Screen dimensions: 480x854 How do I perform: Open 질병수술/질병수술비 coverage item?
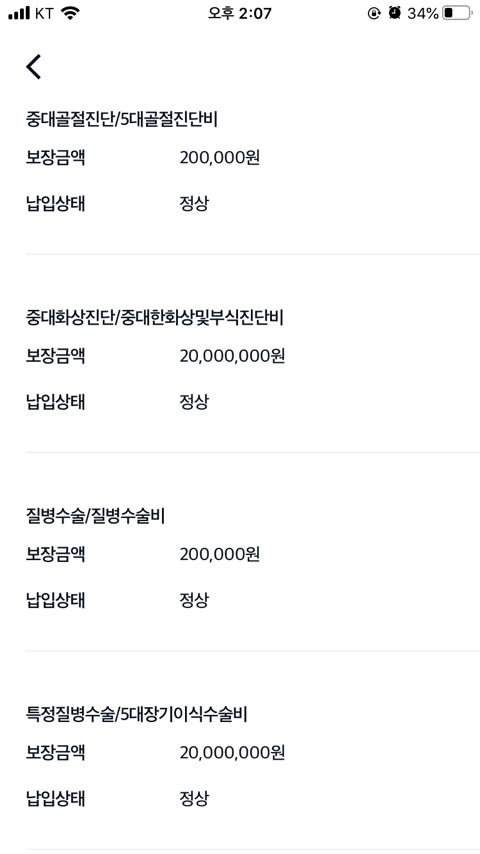click(x=95, y=516)
